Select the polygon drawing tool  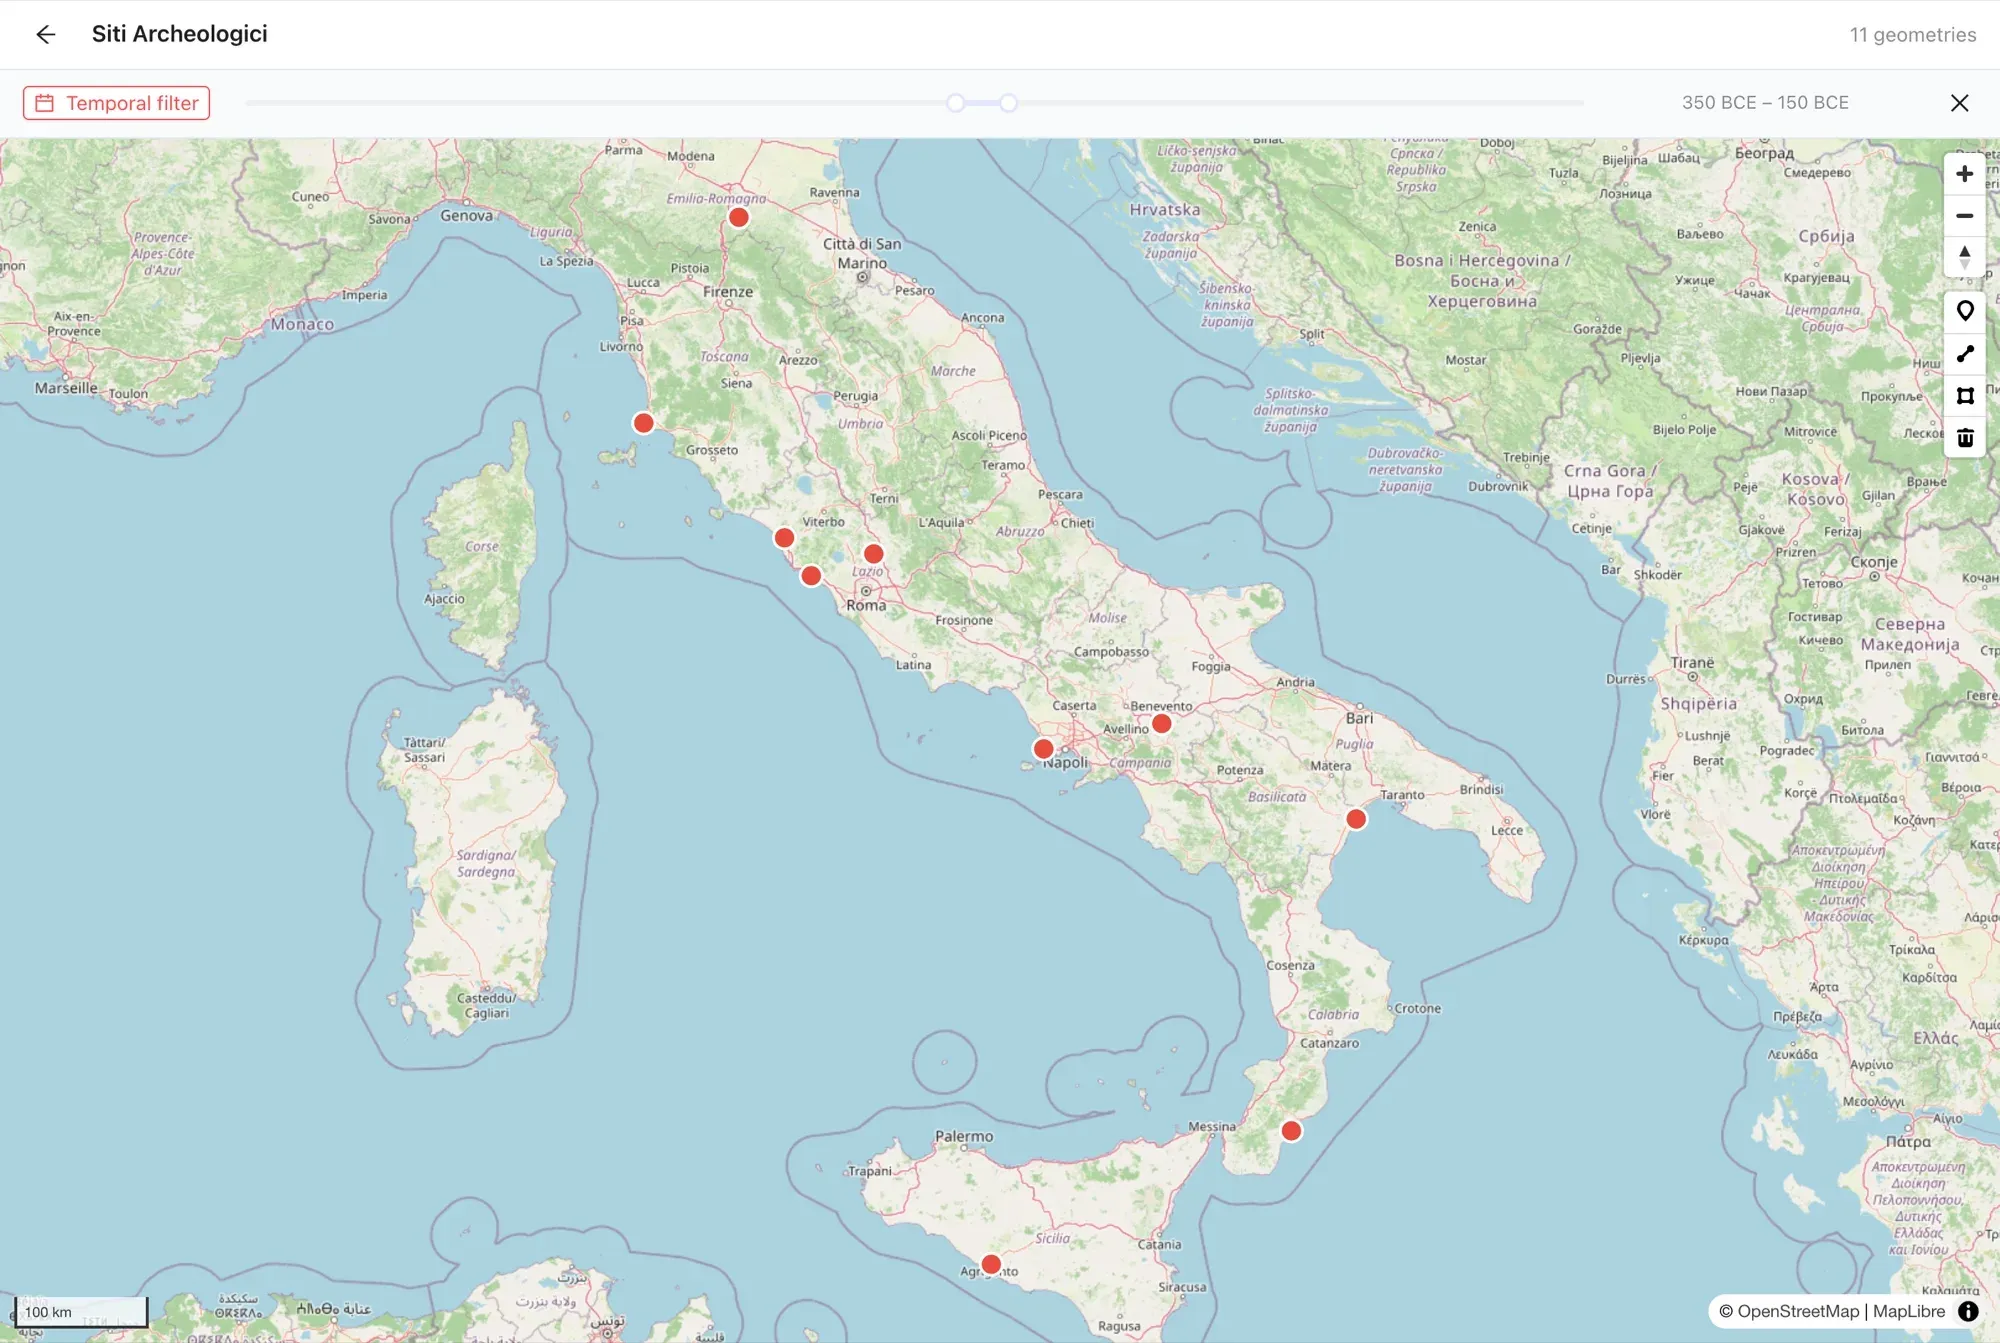click(1964, 396)
